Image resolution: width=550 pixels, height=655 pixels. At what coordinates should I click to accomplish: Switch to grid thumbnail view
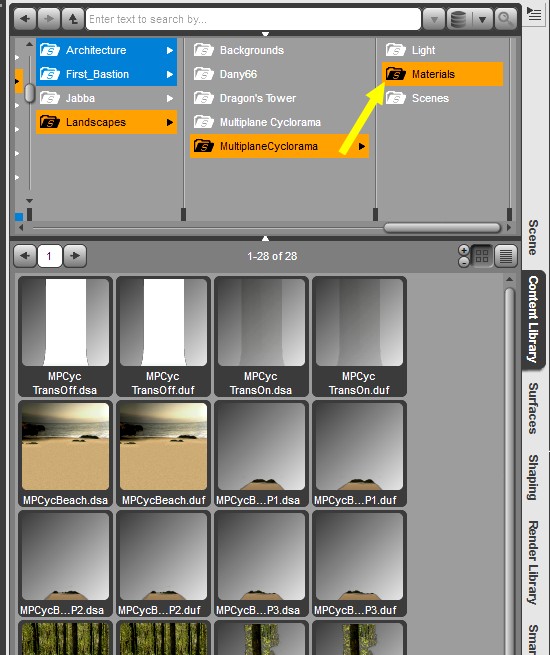pos(482,256)
